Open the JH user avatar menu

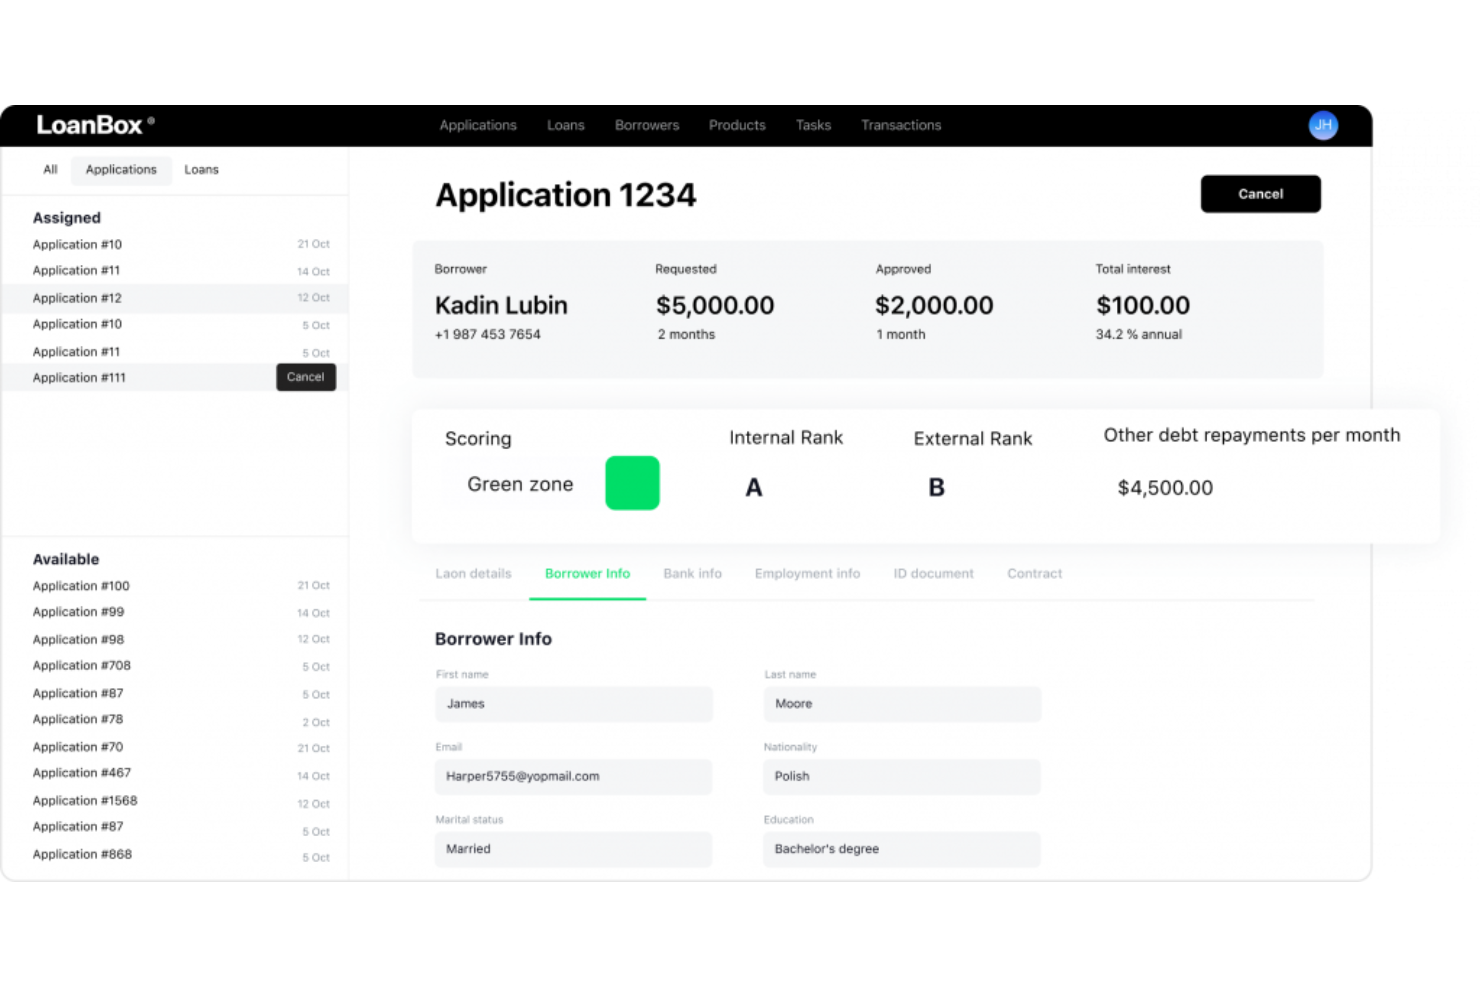pos(1322,125)
